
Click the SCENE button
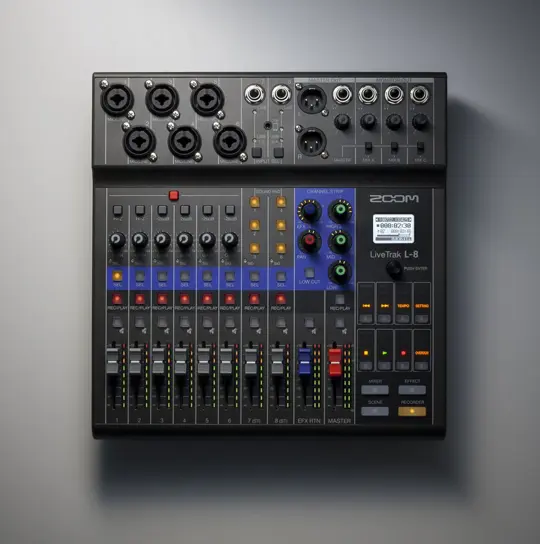[375, 411]
